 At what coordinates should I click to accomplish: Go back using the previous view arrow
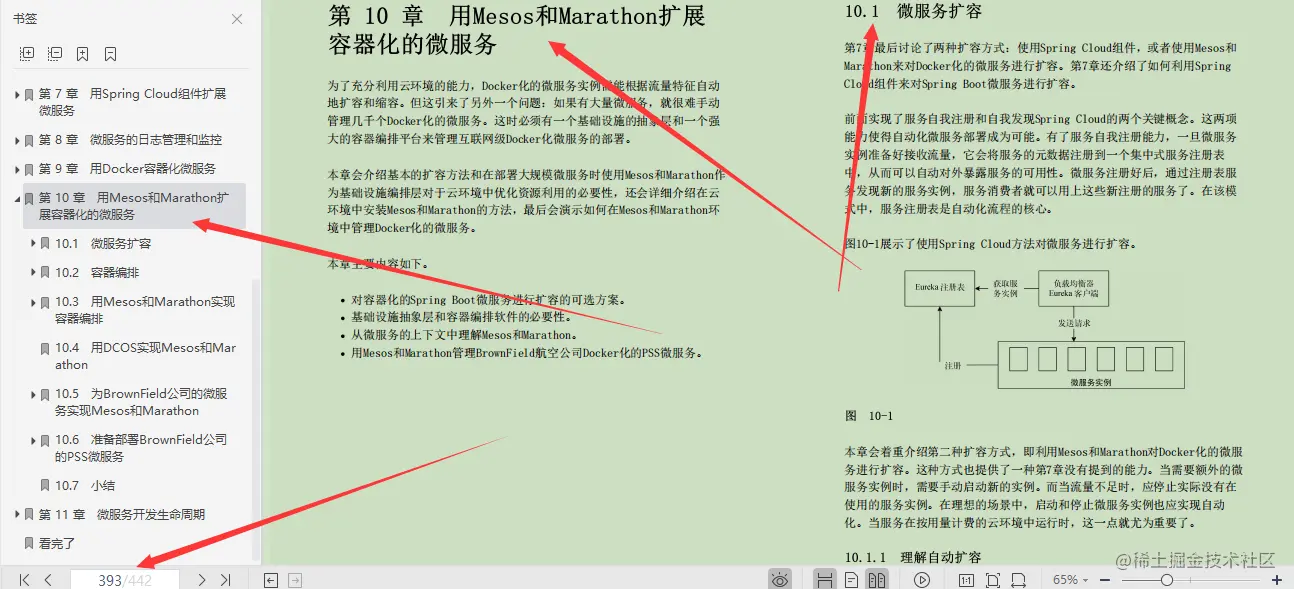(x=270, y=579)
